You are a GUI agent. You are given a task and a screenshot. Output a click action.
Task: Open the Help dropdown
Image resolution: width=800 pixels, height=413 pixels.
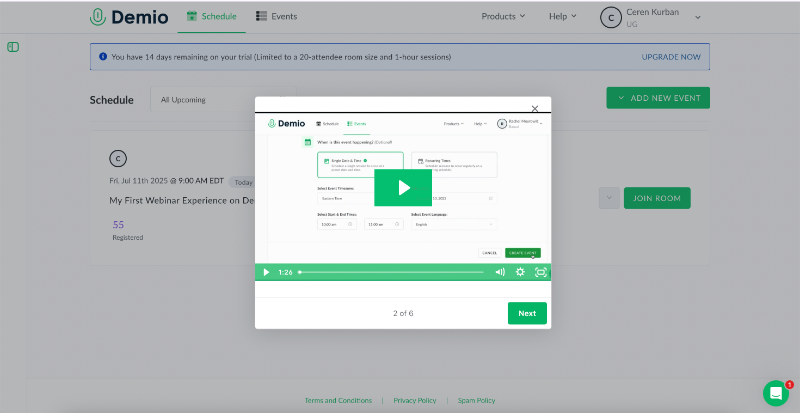click(x=563, y=16)
